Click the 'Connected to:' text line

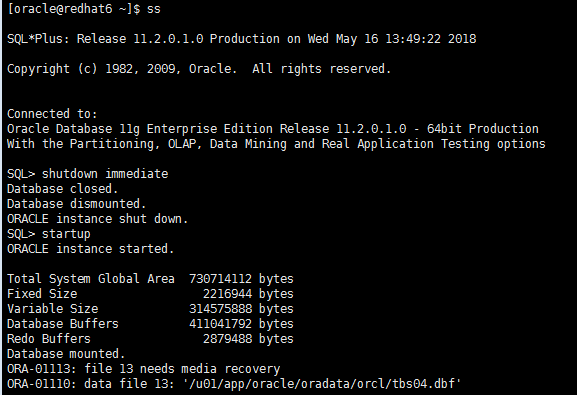coord(52,114)
